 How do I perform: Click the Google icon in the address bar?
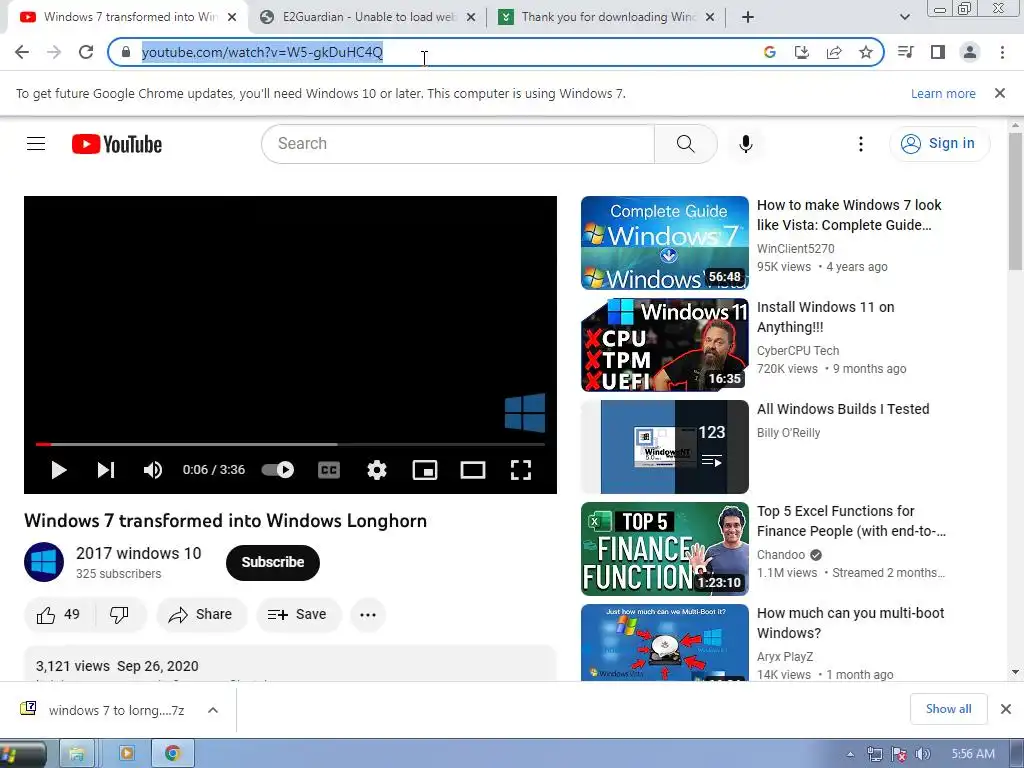tap(770, 52)
